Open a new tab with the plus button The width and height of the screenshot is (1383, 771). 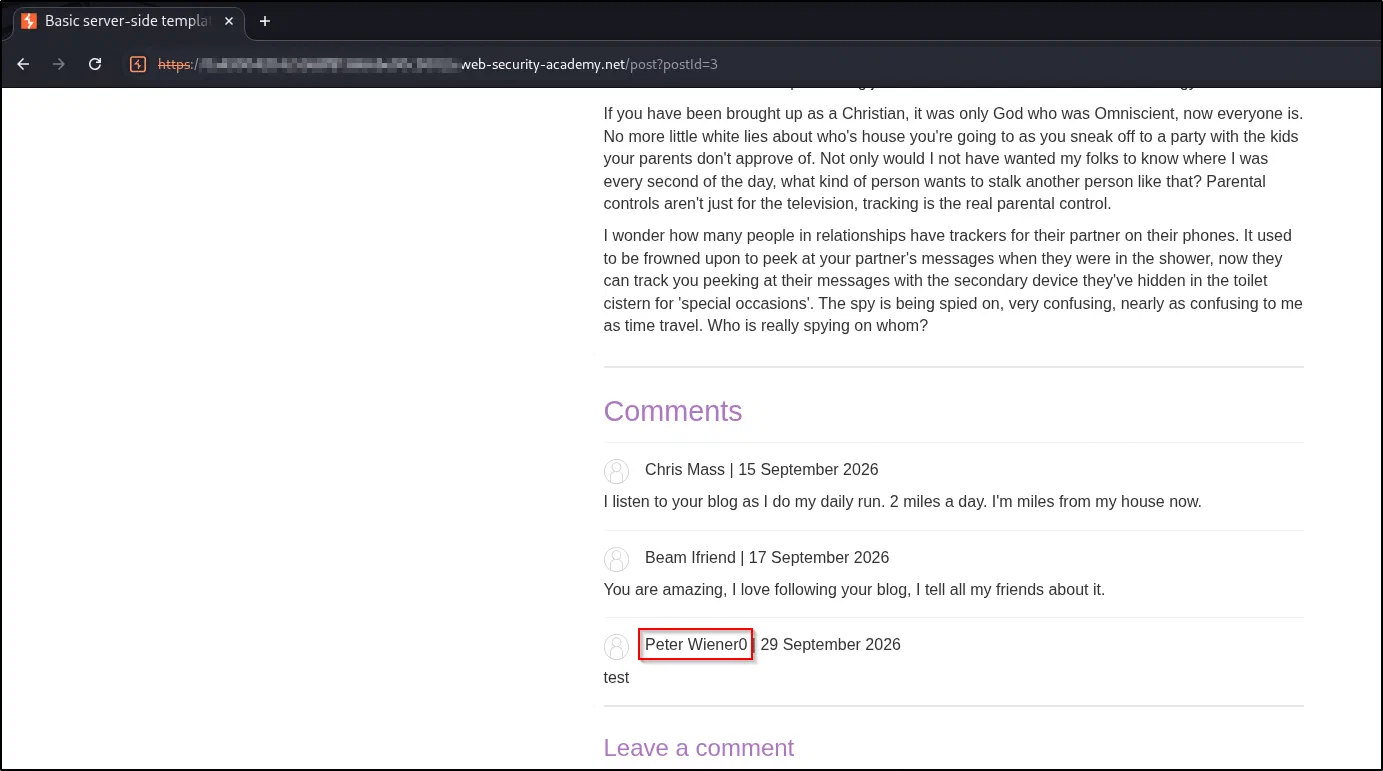(265, 21)
